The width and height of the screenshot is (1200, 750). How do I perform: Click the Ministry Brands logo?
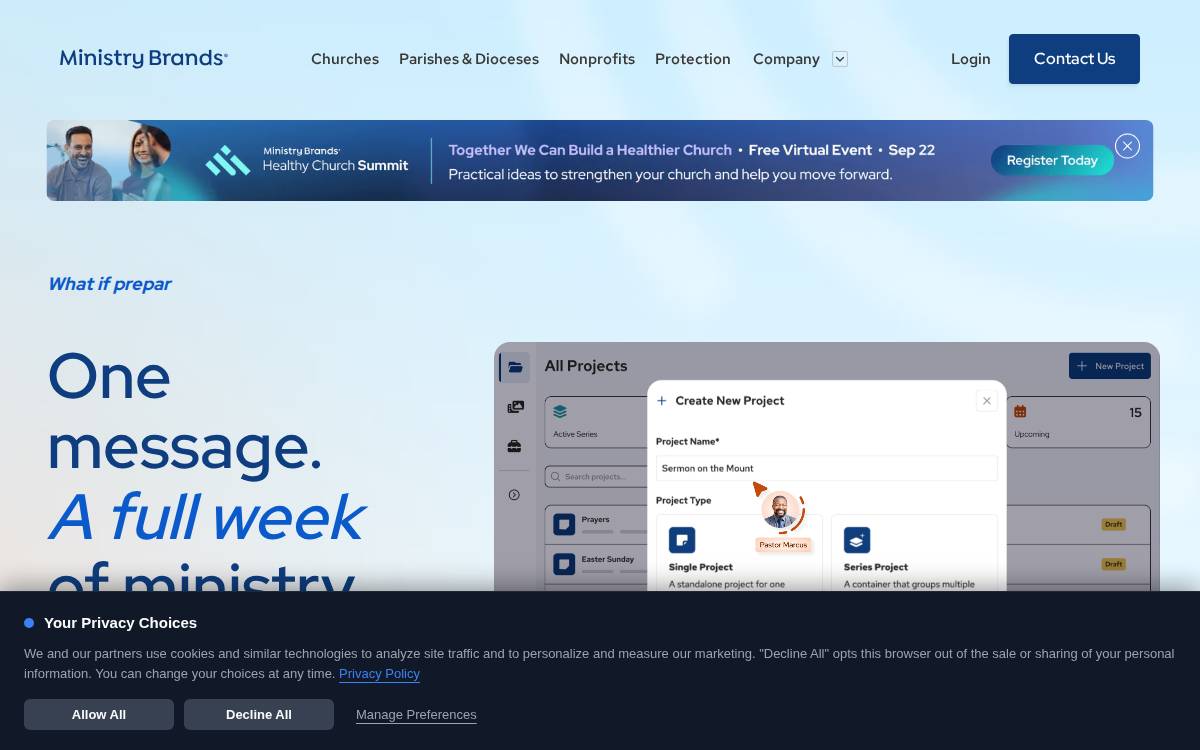[144, 58]
